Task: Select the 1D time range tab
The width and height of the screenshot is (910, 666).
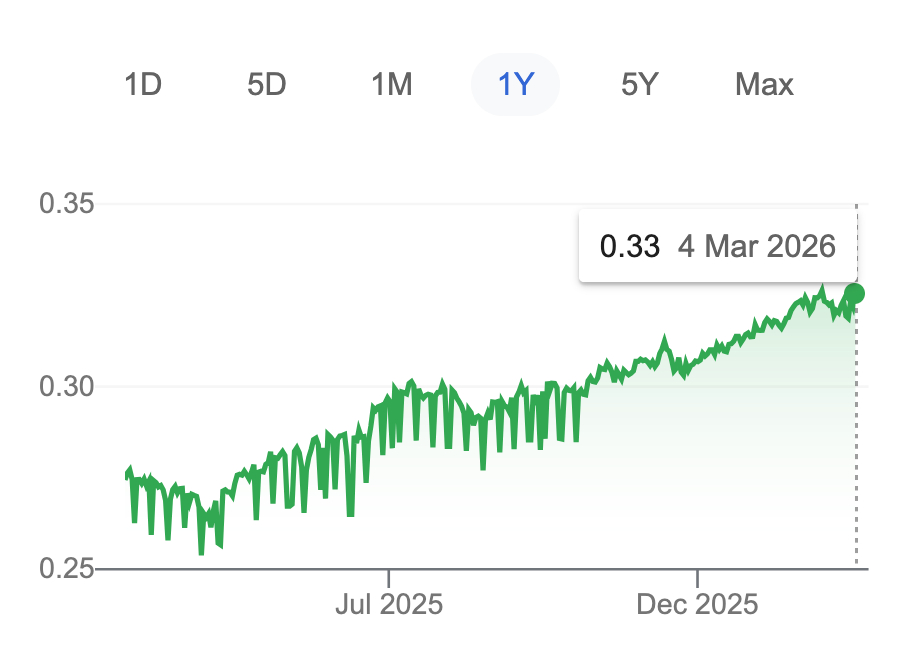Action: (x=143, y=85)
